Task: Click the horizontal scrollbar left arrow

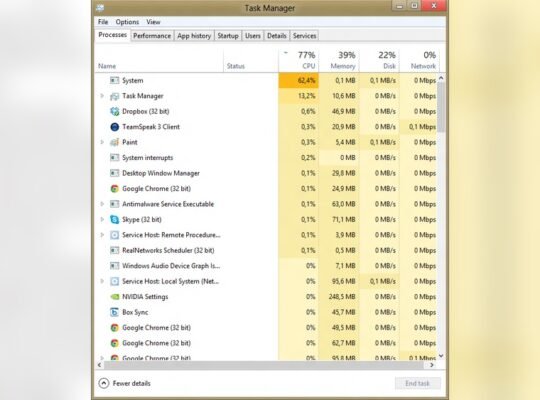Action: point(100,365)
